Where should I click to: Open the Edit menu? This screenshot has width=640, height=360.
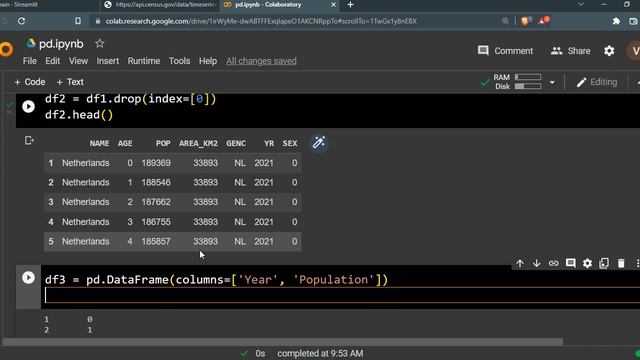pyautogui.click(x=53, y=61)
